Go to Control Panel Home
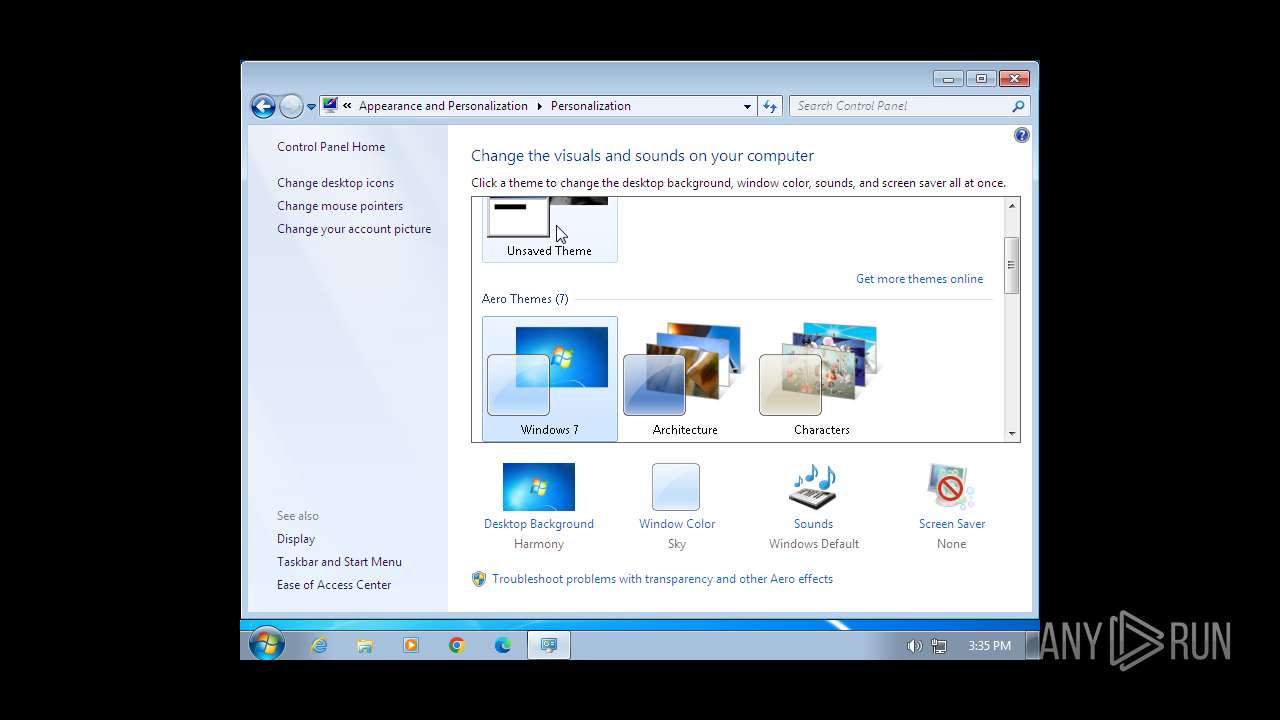Image resolution: width=1280 pixels, height=720 pixels. click(x=331, y=147)
